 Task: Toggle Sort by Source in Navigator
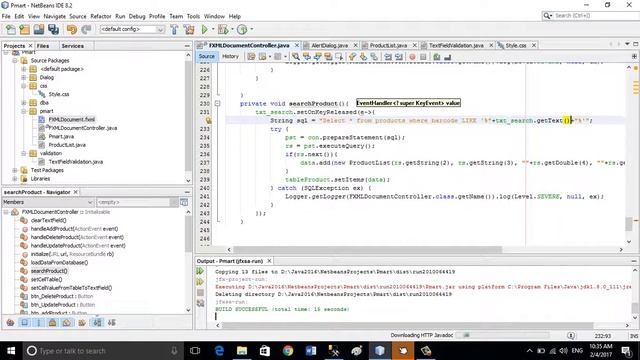(111, 322)
